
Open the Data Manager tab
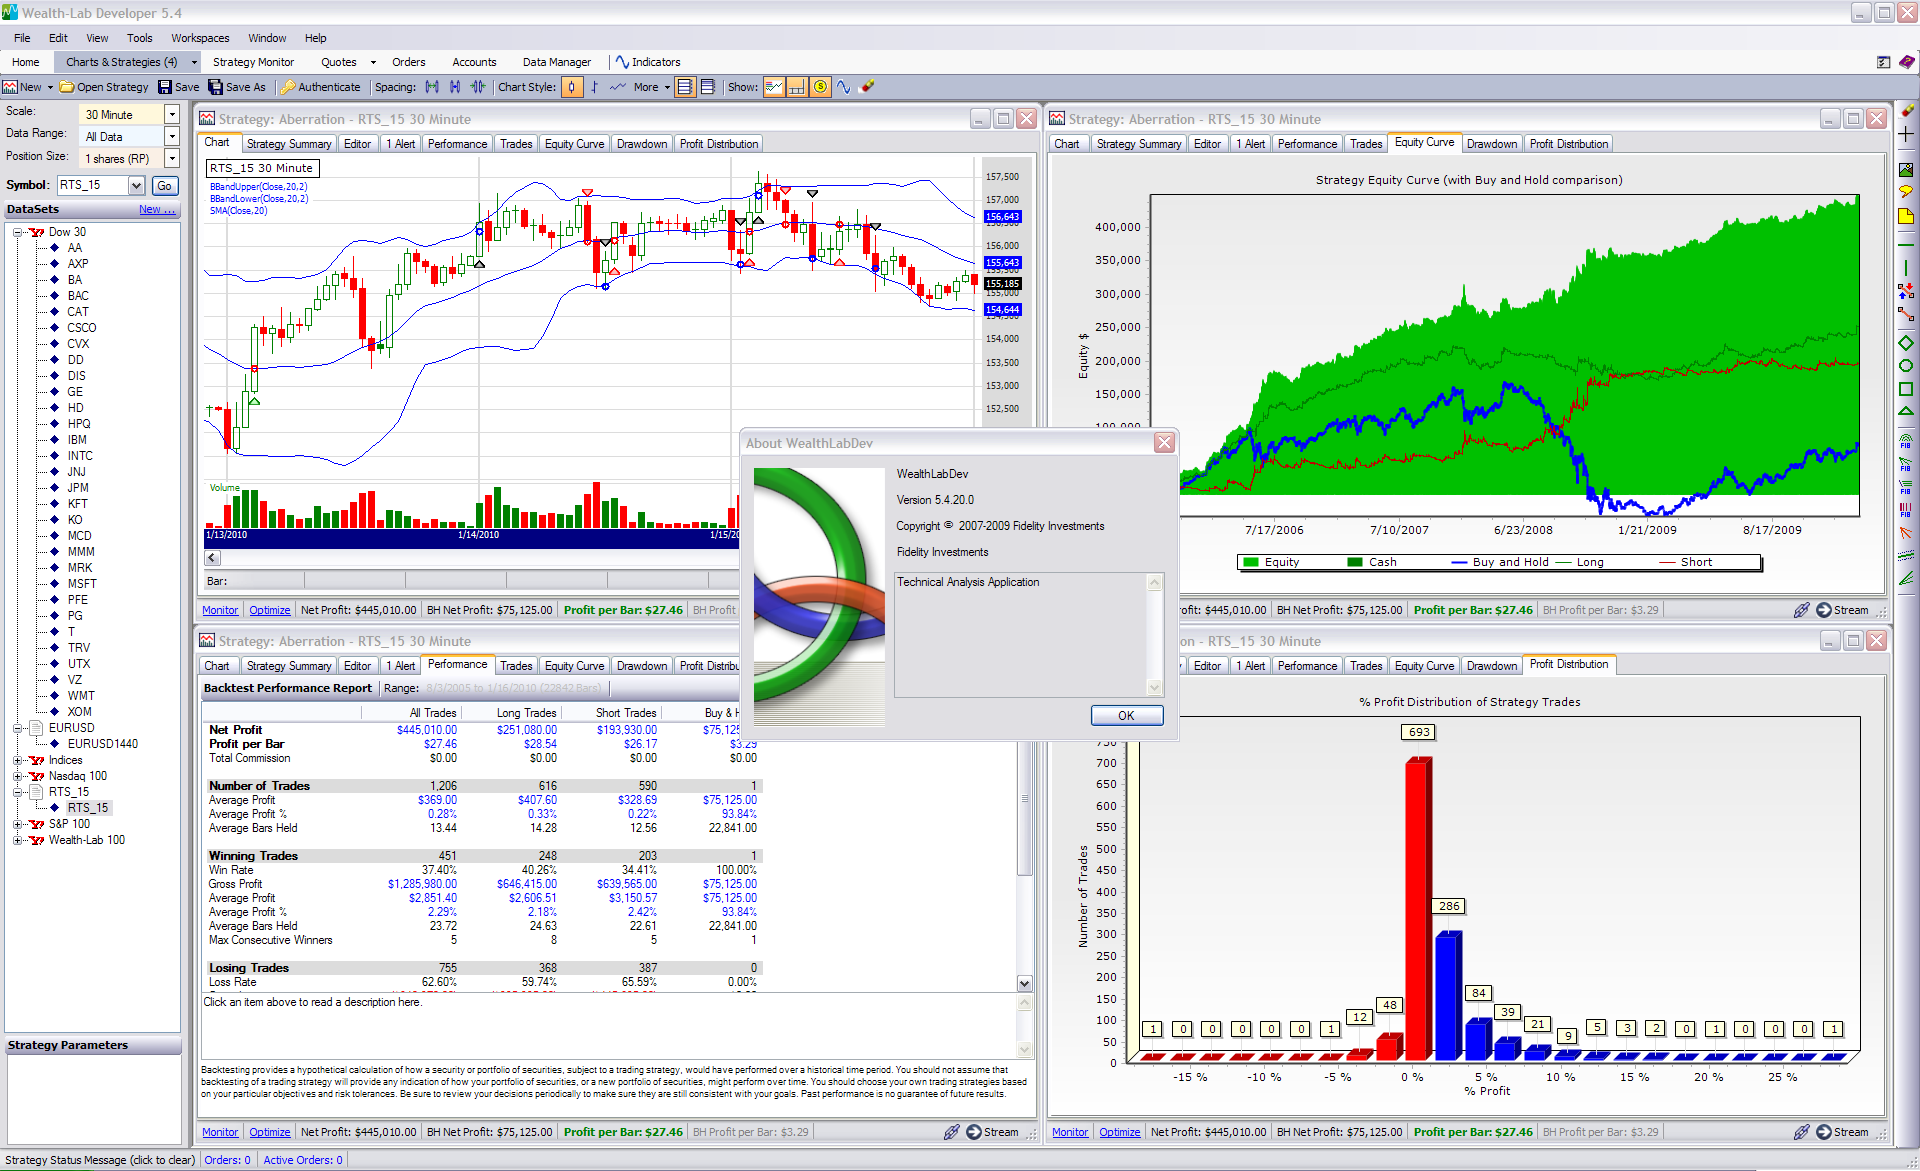click(556, 62)
